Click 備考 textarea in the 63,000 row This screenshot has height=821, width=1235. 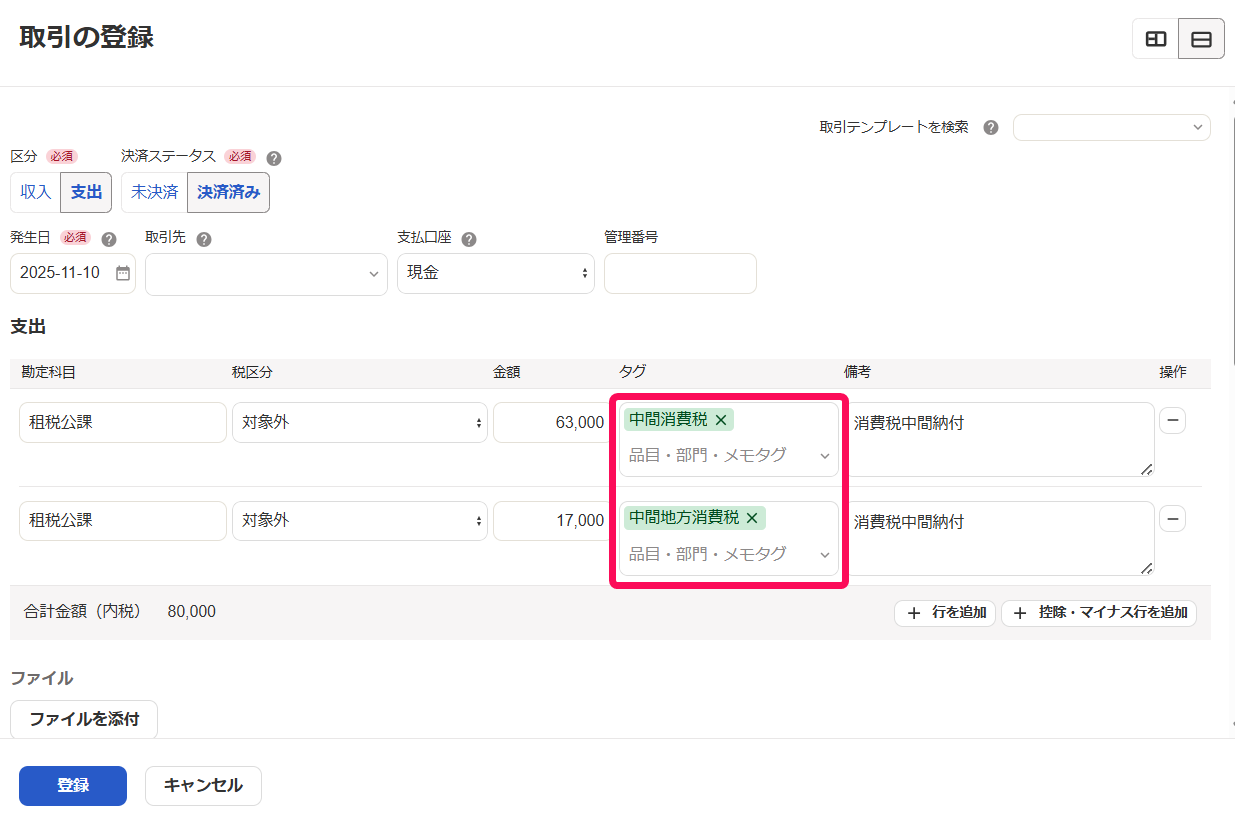999,439
